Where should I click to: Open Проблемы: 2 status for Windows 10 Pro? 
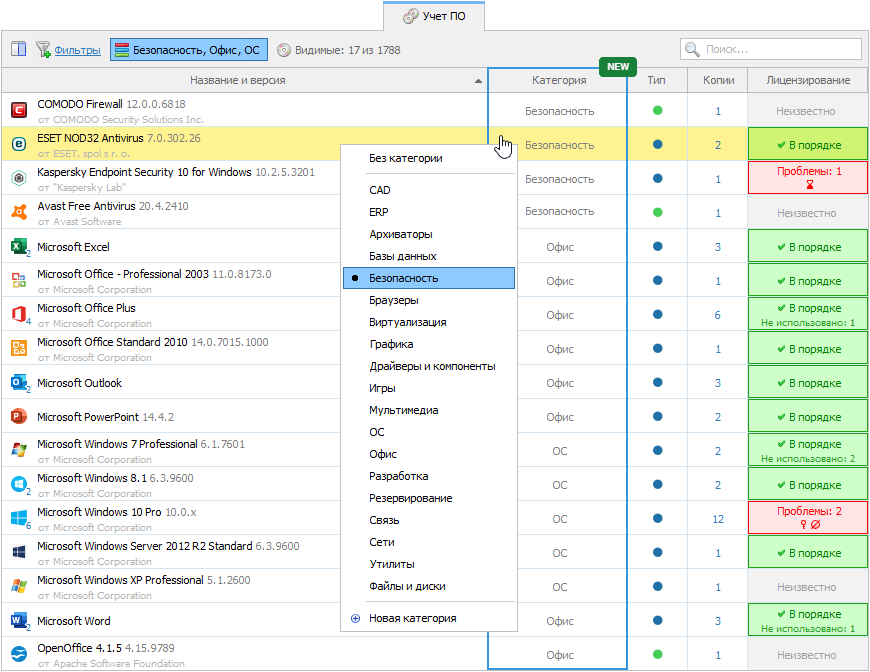pyautogui.click(x=808, y=518)
